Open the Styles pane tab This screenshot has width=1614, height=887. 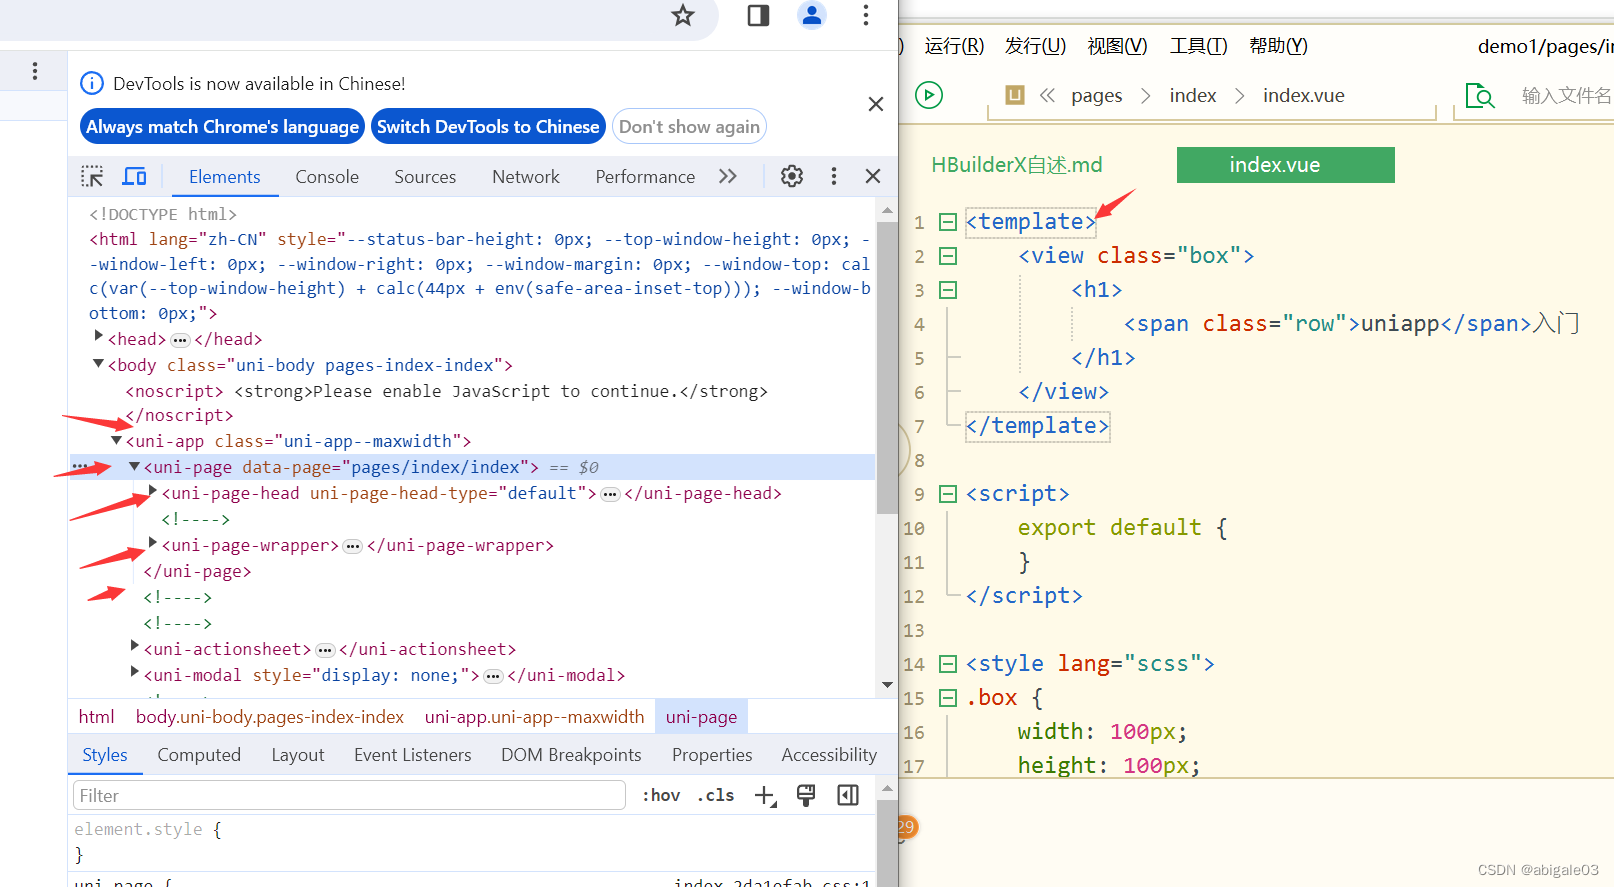[105, 755]
